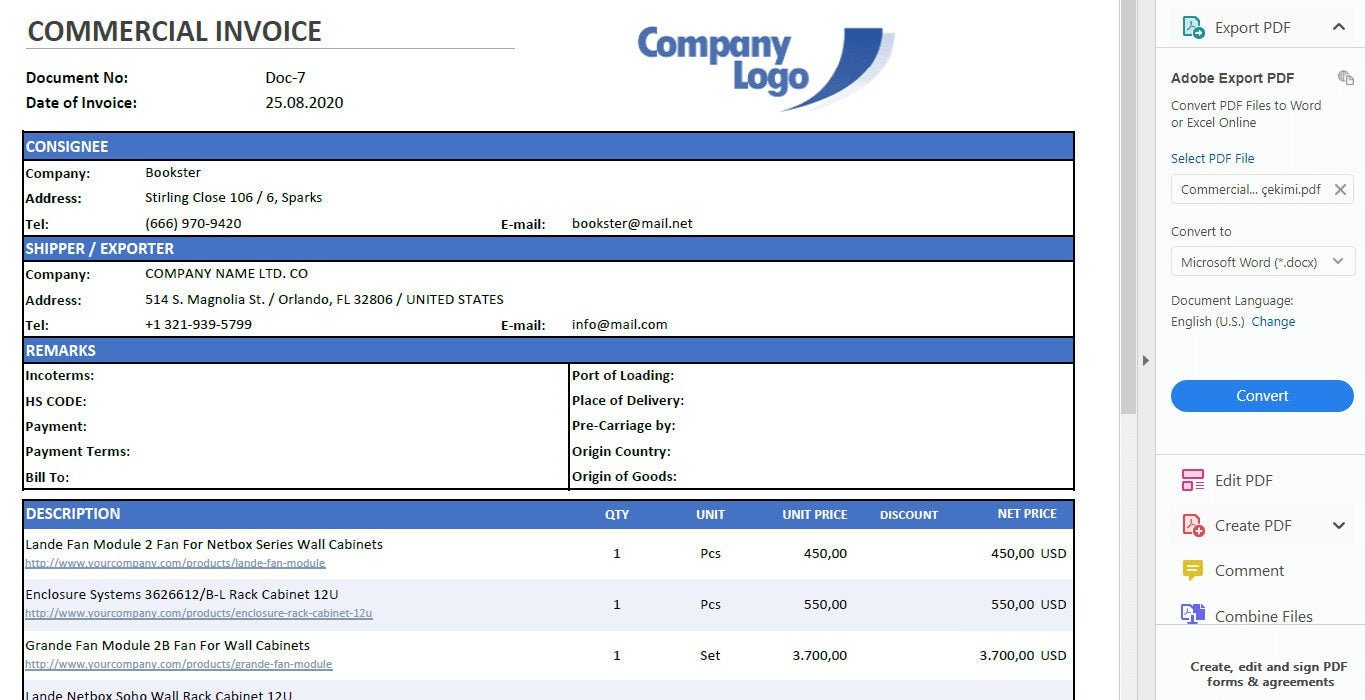1365x700 pixels.
Task: Change the document language from English (U.S.)
Action: pos(1274,321)
